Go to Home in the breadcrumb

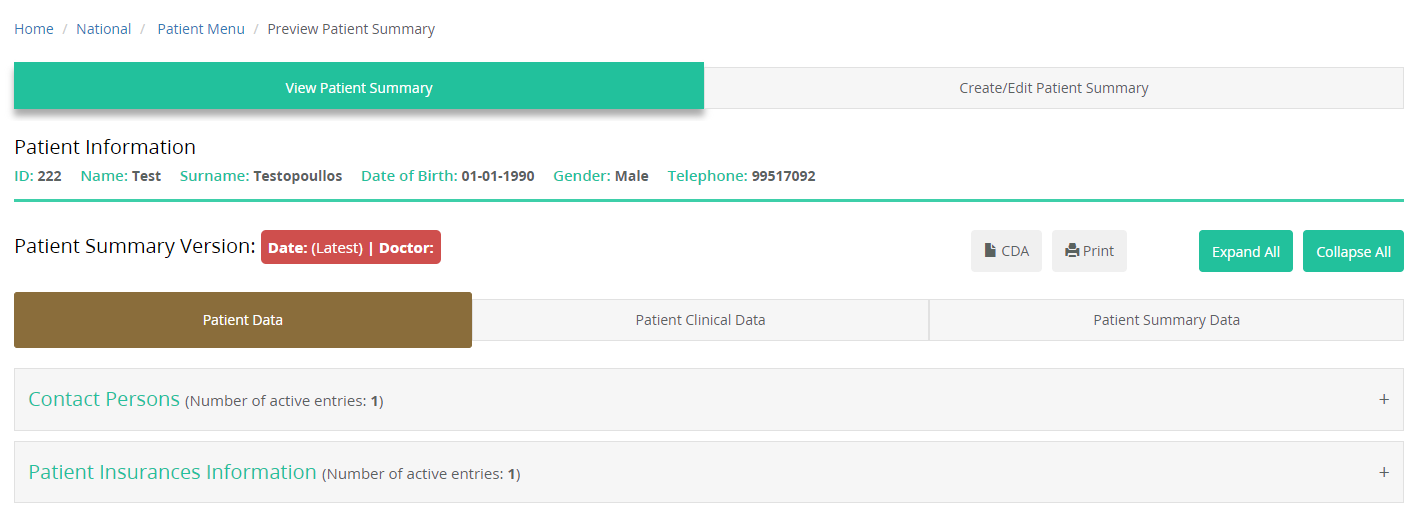coord(34,29)
